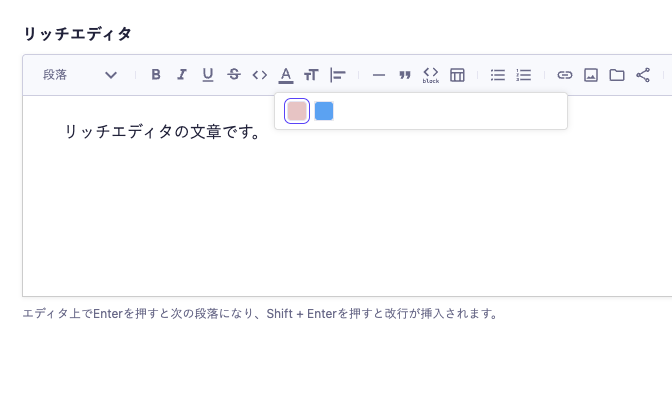The image size is (672, 407).
Task: Insert a hyperlink
Action: (565, 75)
